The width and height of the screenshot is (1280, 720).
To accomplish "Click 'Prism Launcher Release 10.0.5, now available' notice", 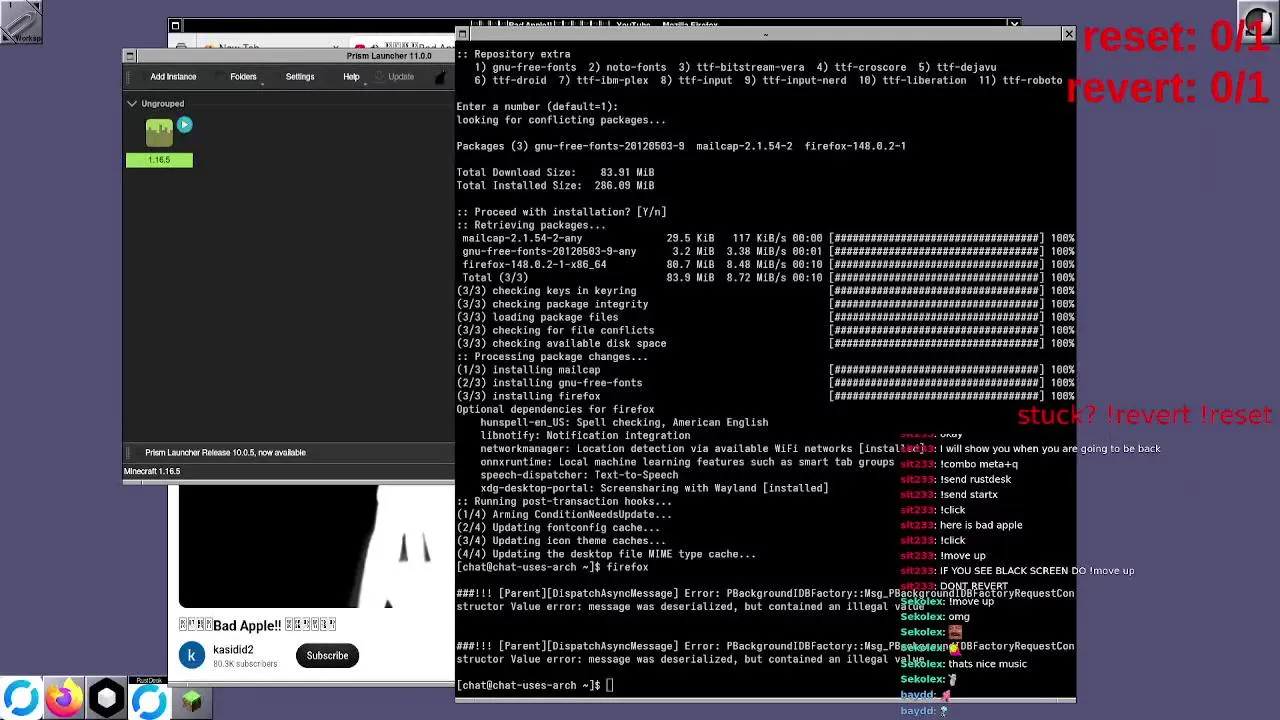I will point(225,452).
